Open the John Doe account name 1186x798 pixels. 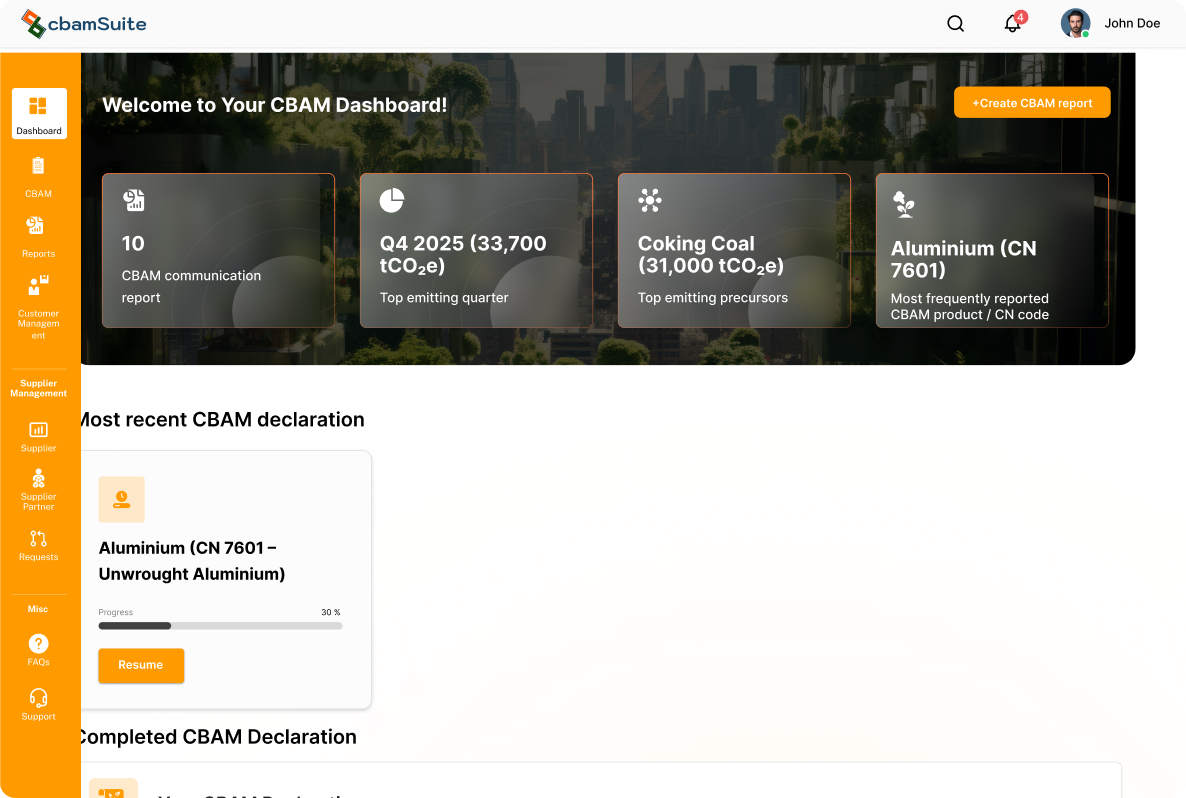(1132, 23)
